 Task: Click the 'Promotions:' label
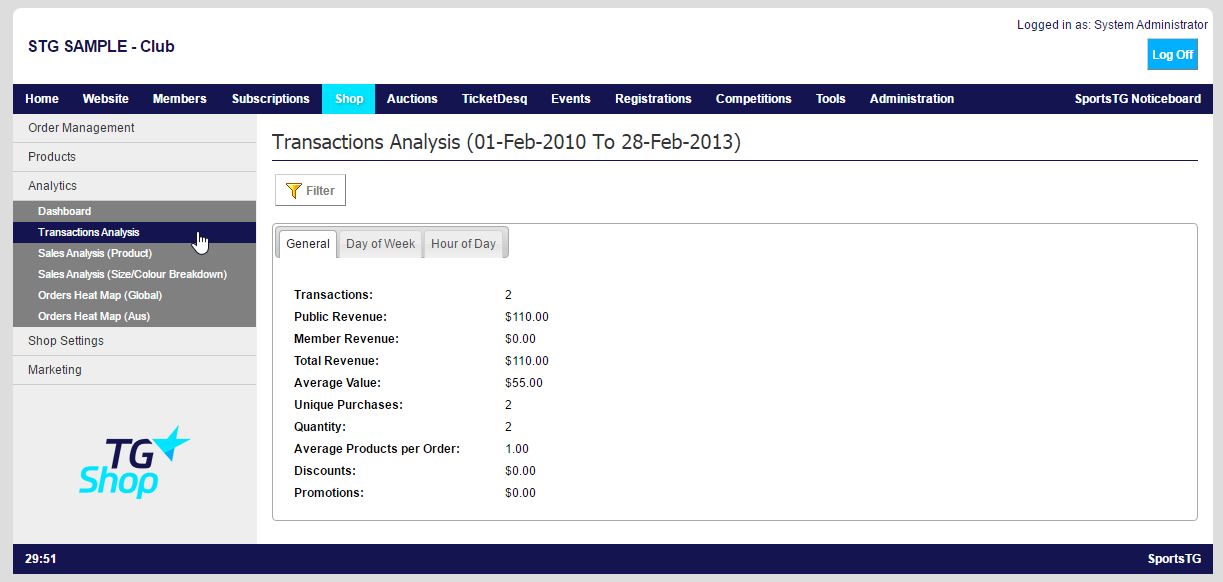pos(329,493)
